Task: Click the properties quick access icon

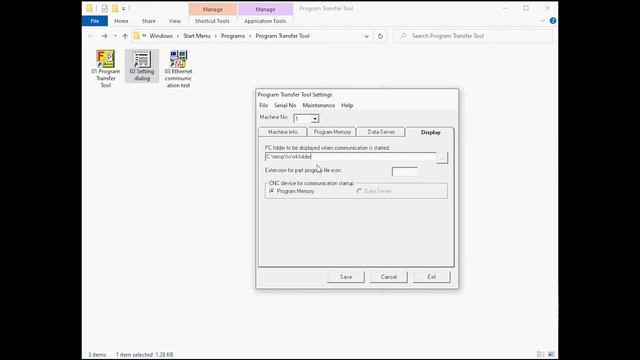Action: pyautogui.click(x=105, y=8)
